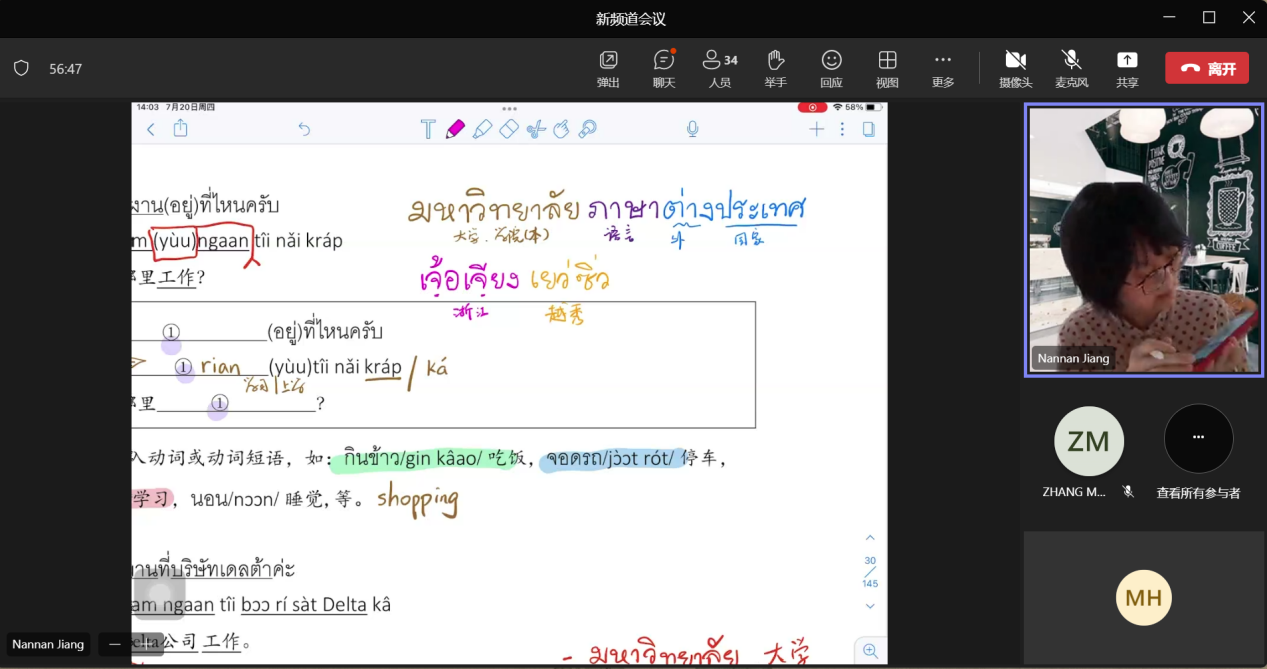Image resolution: width=1267 pixels, height=669 pixels.
Task: Open the 更多 more options menu
Action: pos(943,68)
